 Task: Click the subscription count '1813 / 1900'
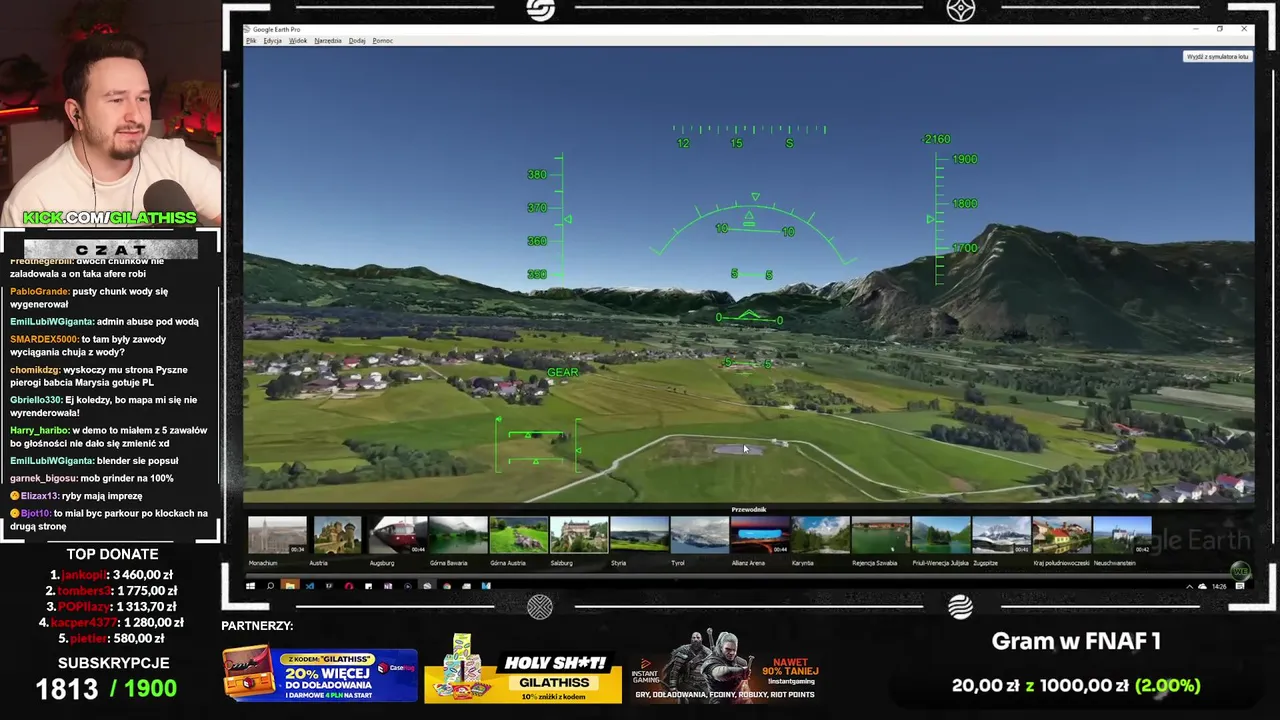(x=107, y=689)
